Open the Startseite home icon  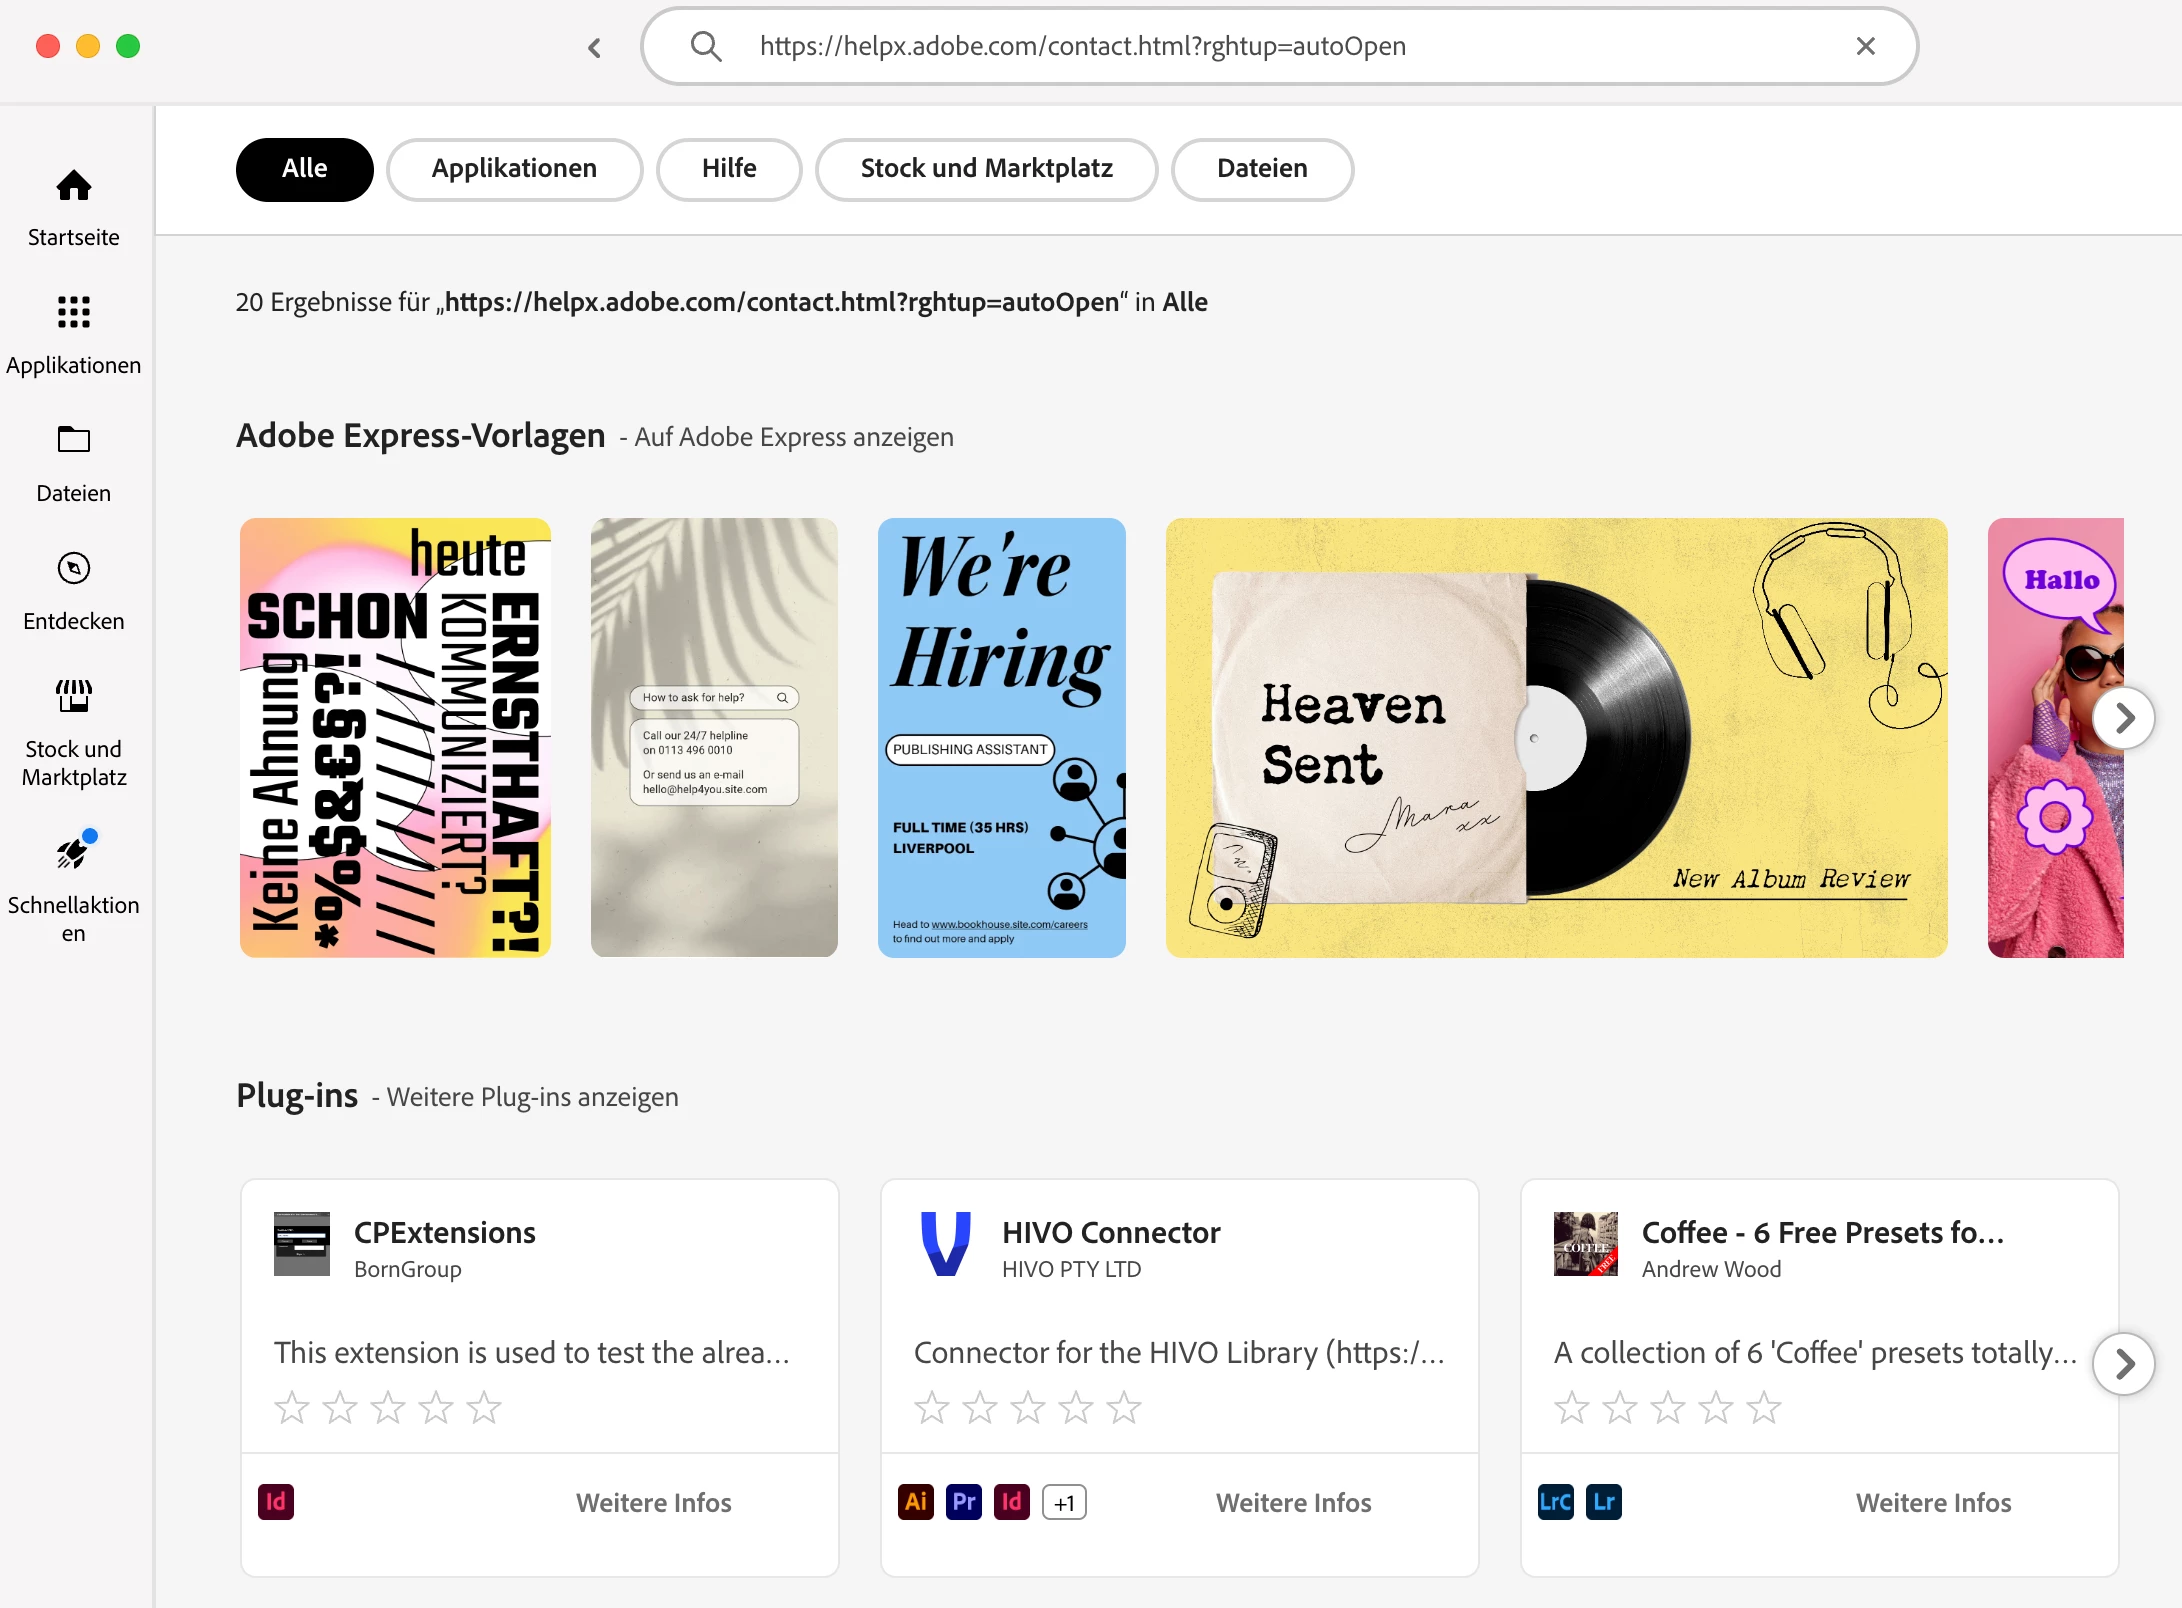point(73,186)
